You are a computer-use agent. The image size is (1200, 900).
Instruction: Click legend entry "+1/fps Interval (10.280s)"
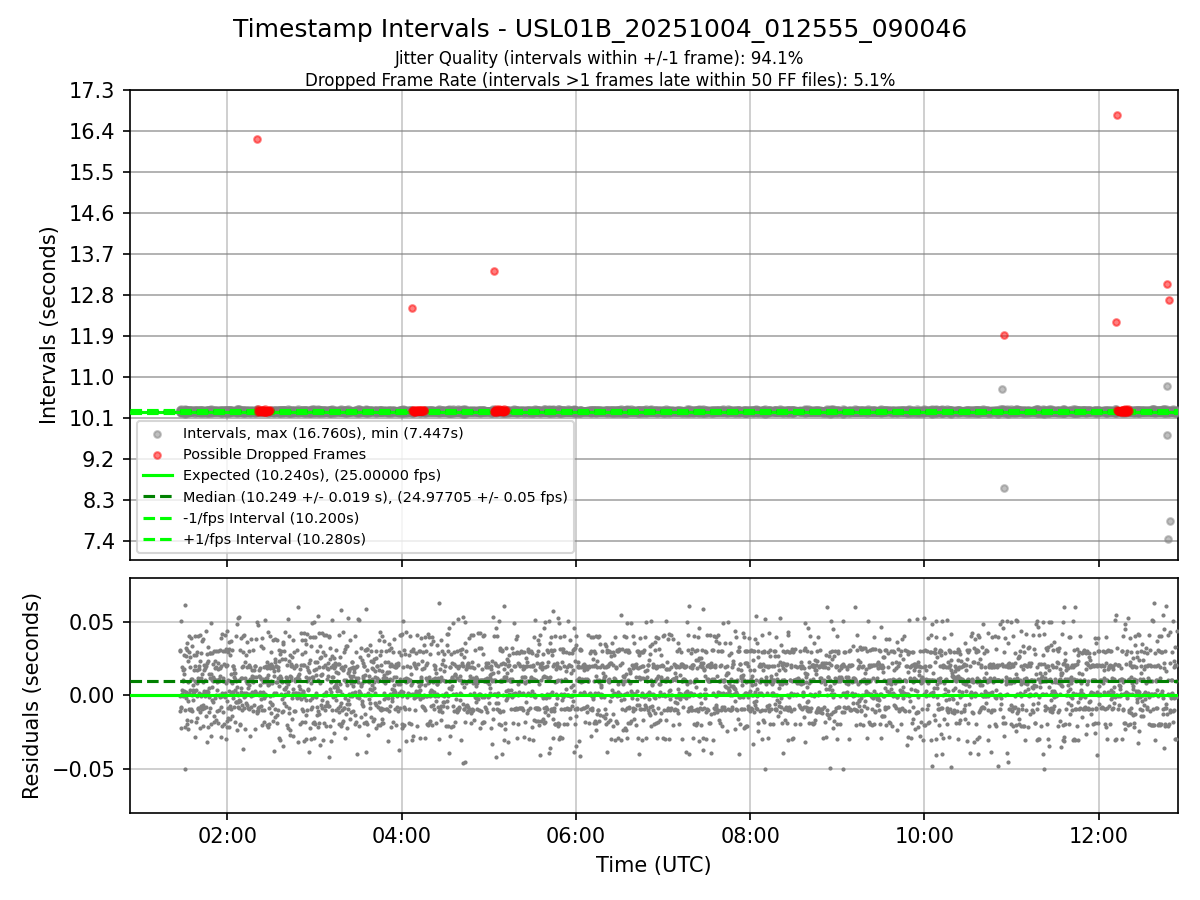pos(274,539)
